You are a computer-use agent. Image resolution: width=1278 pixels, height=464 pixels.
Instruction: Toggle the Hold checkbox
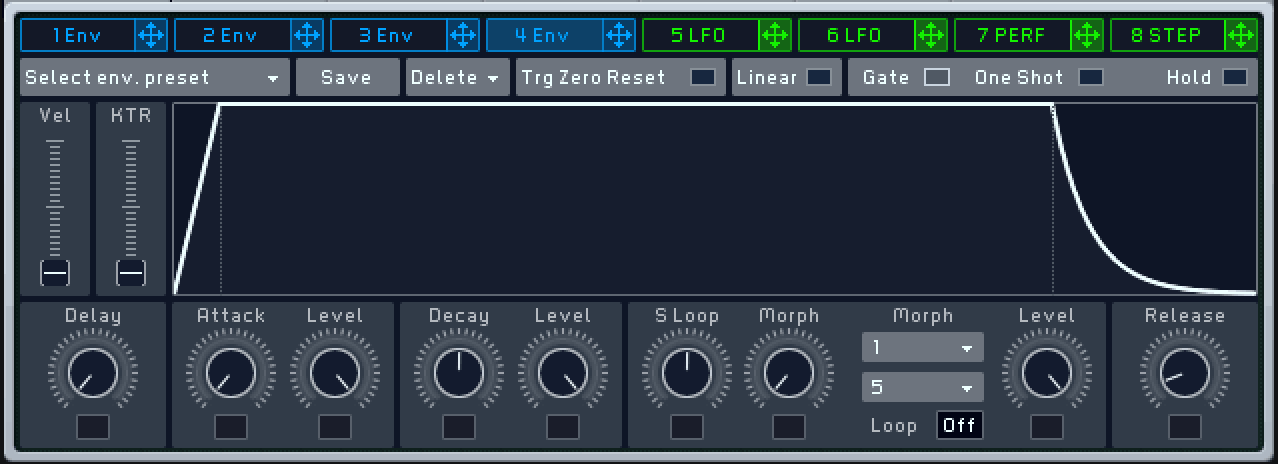coord(1235,77)
